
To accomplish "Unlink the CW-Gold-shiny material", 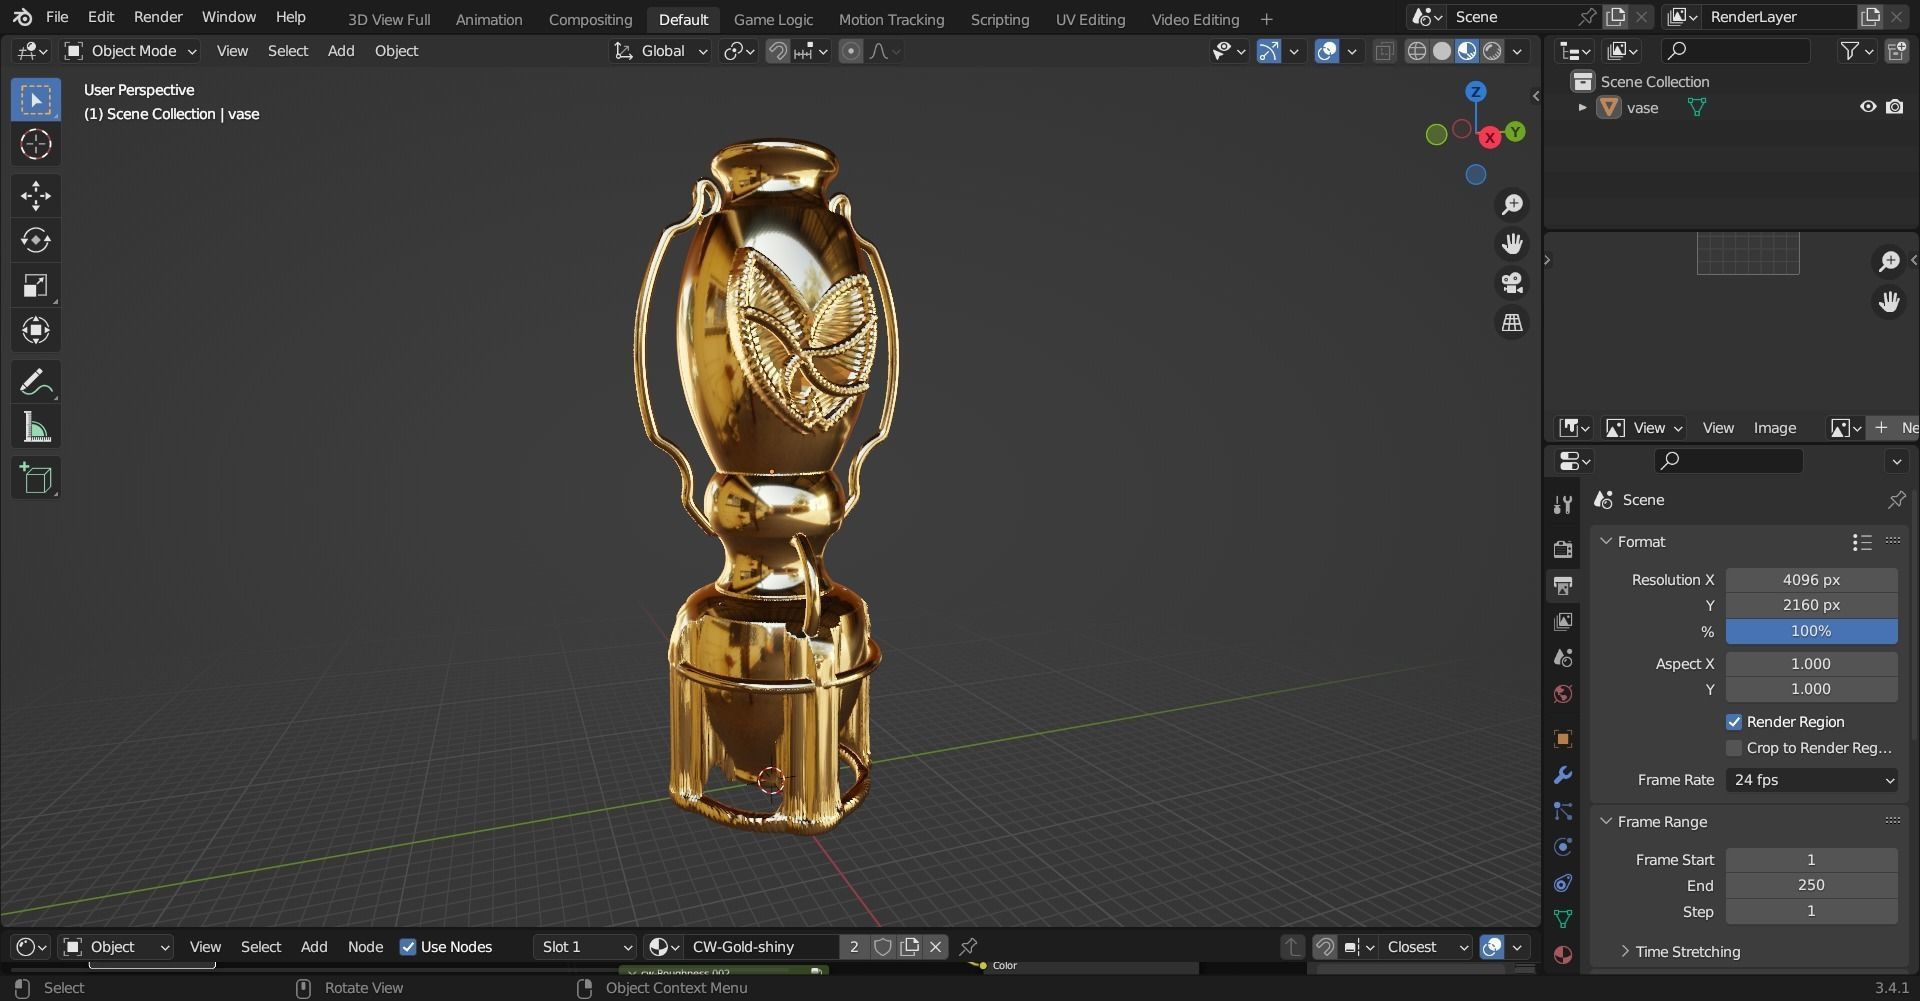I will tap(936, 947).
